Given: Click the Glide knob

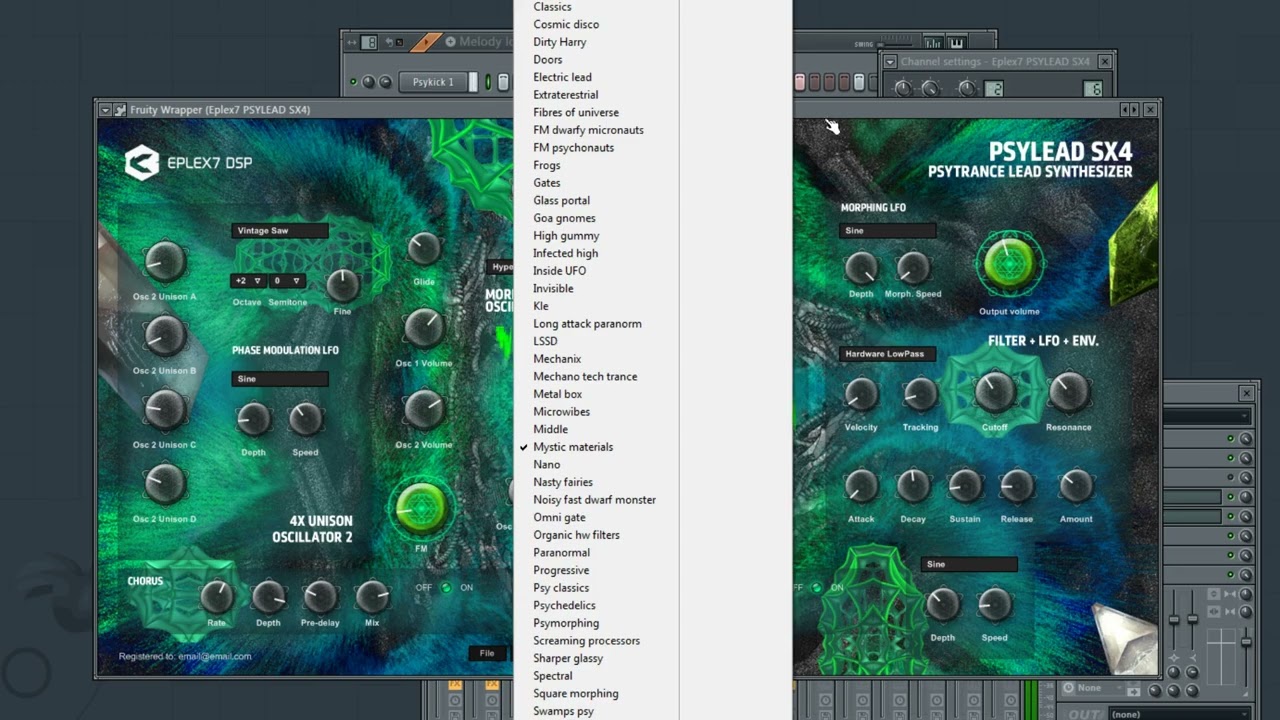Looking at the screenshot, I should (424, 249).
